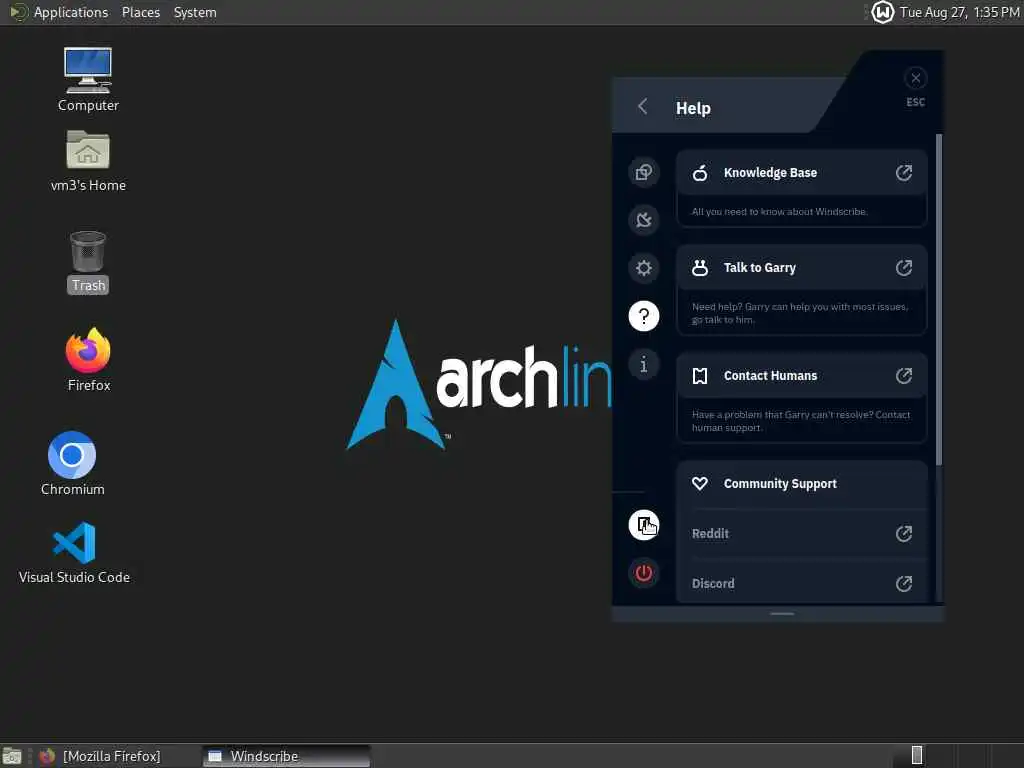Click the date and time clock
This screenshot has height=768, width=1024.
point(959,12)
